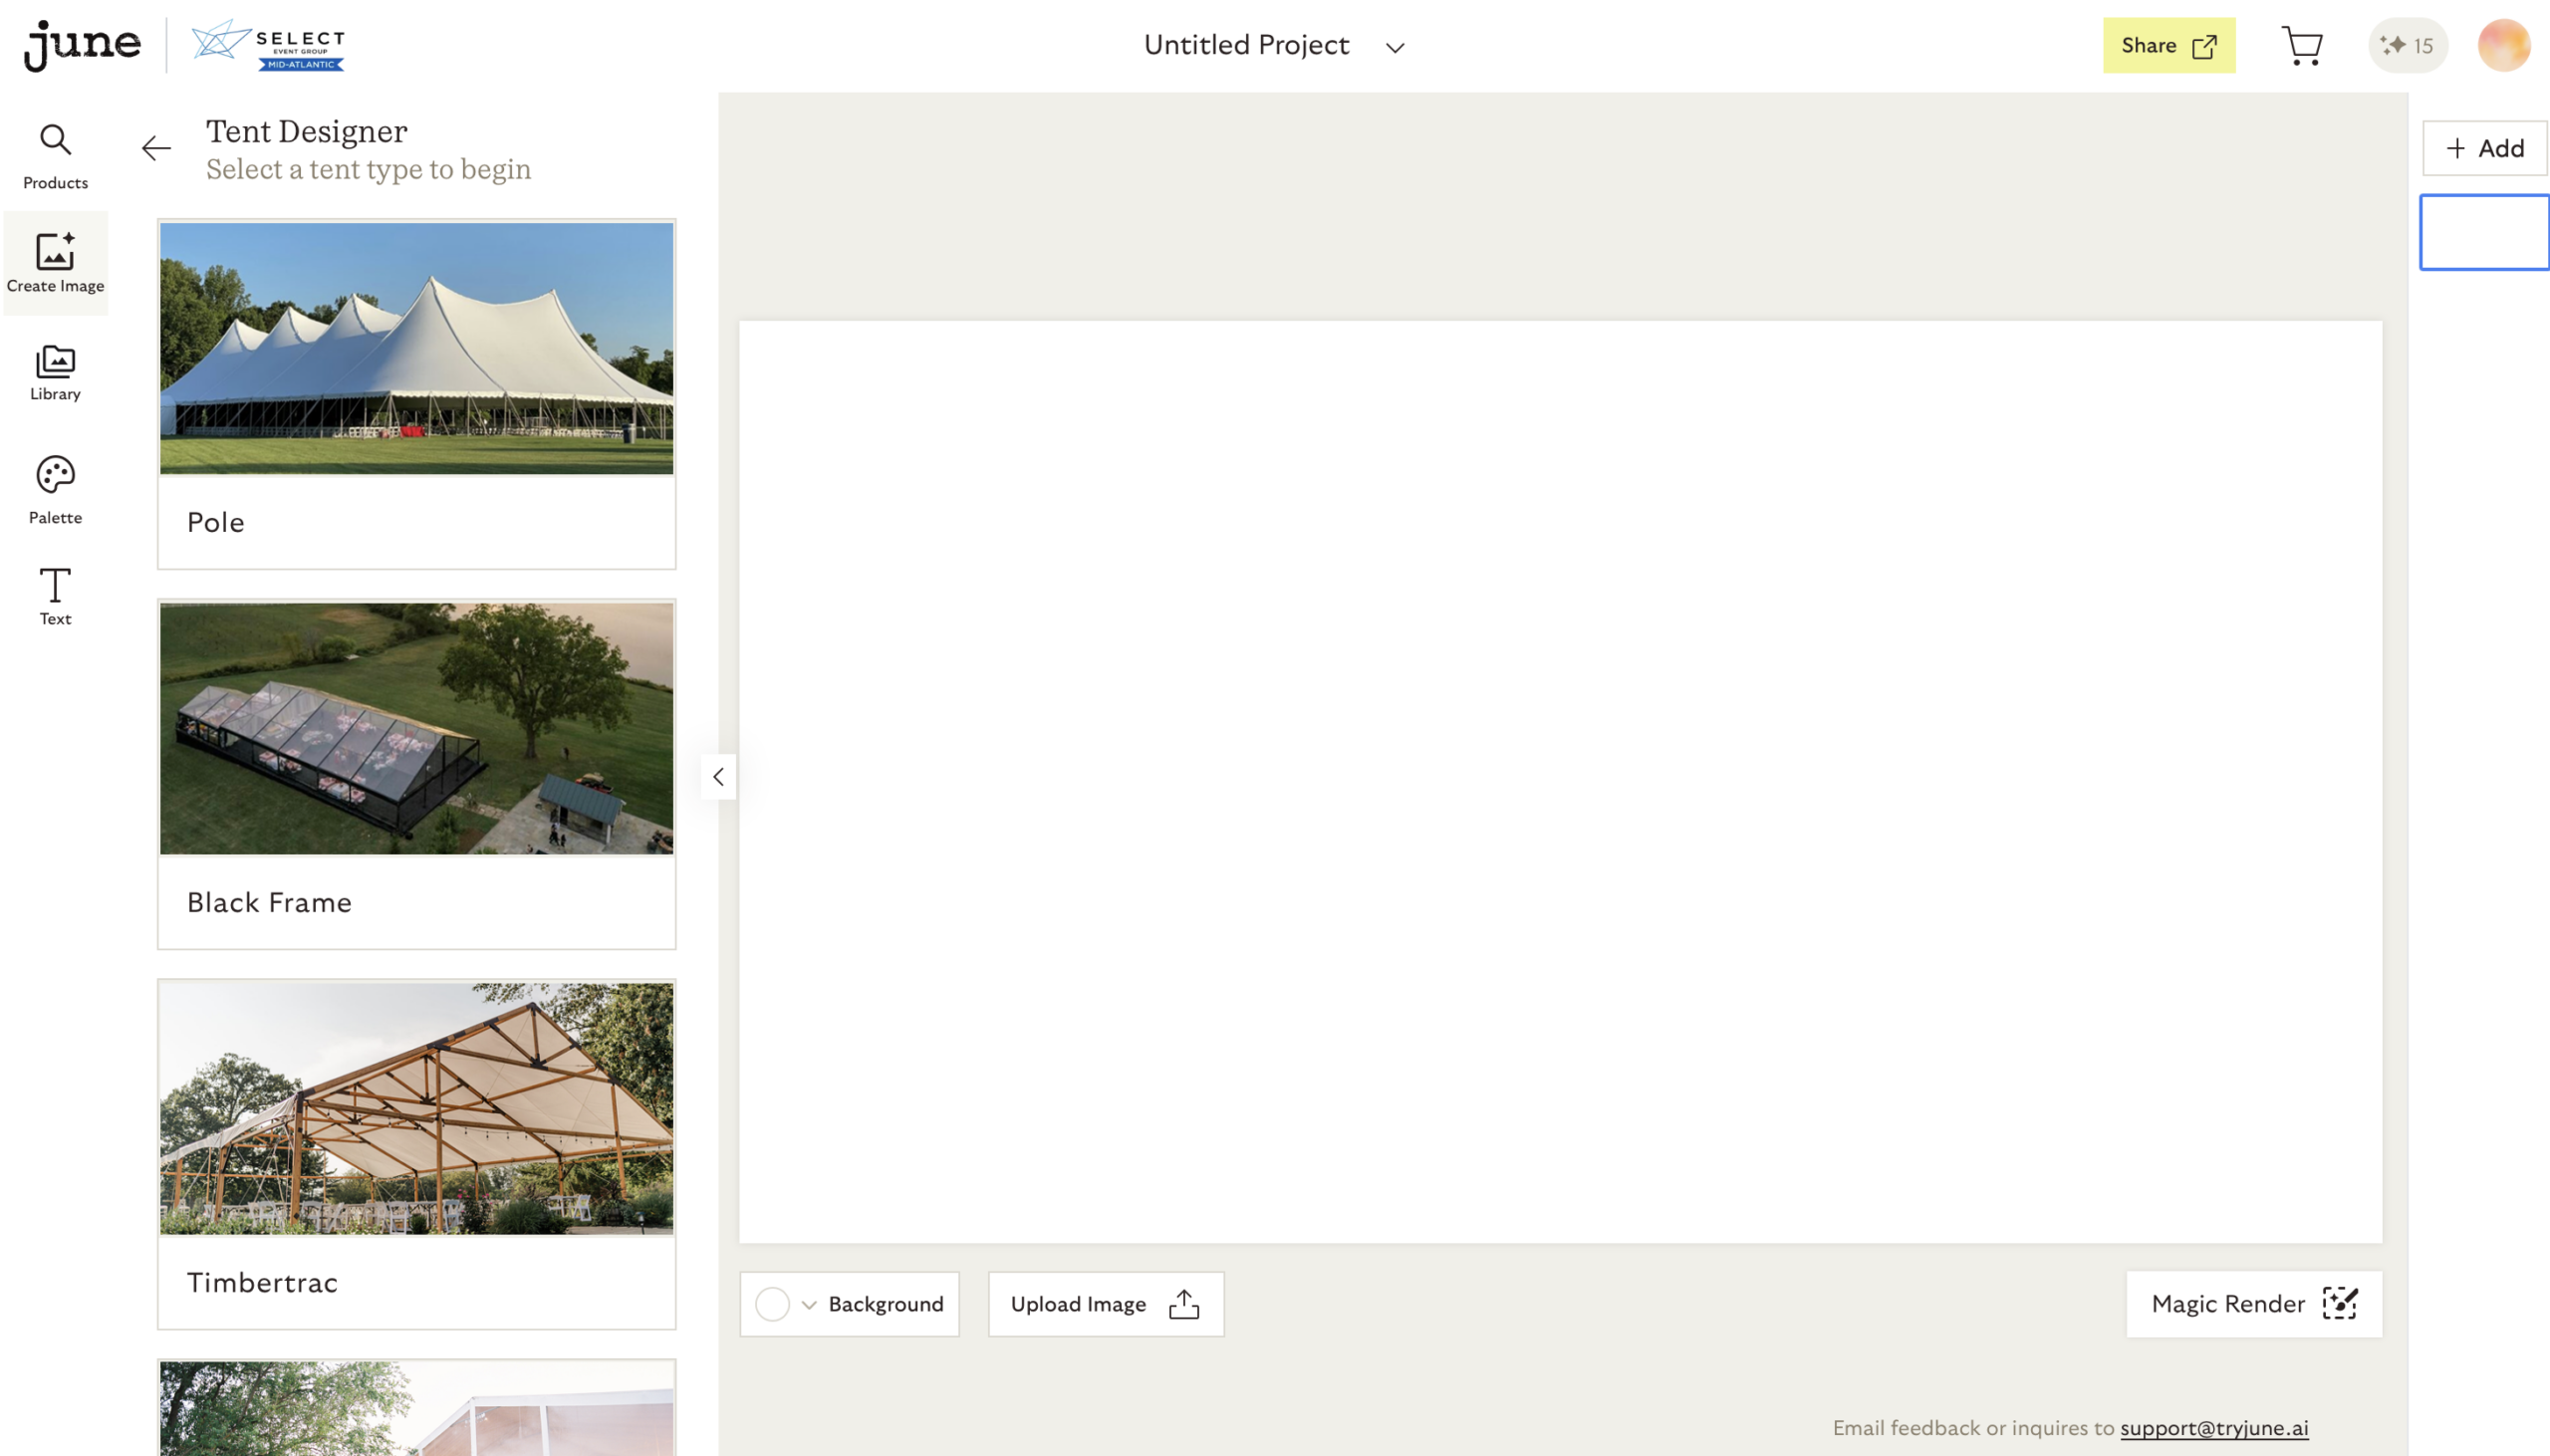Screen dimensions: 2550x1456
Task: Click the Select Event Group logo
Action: coord(268,45)
